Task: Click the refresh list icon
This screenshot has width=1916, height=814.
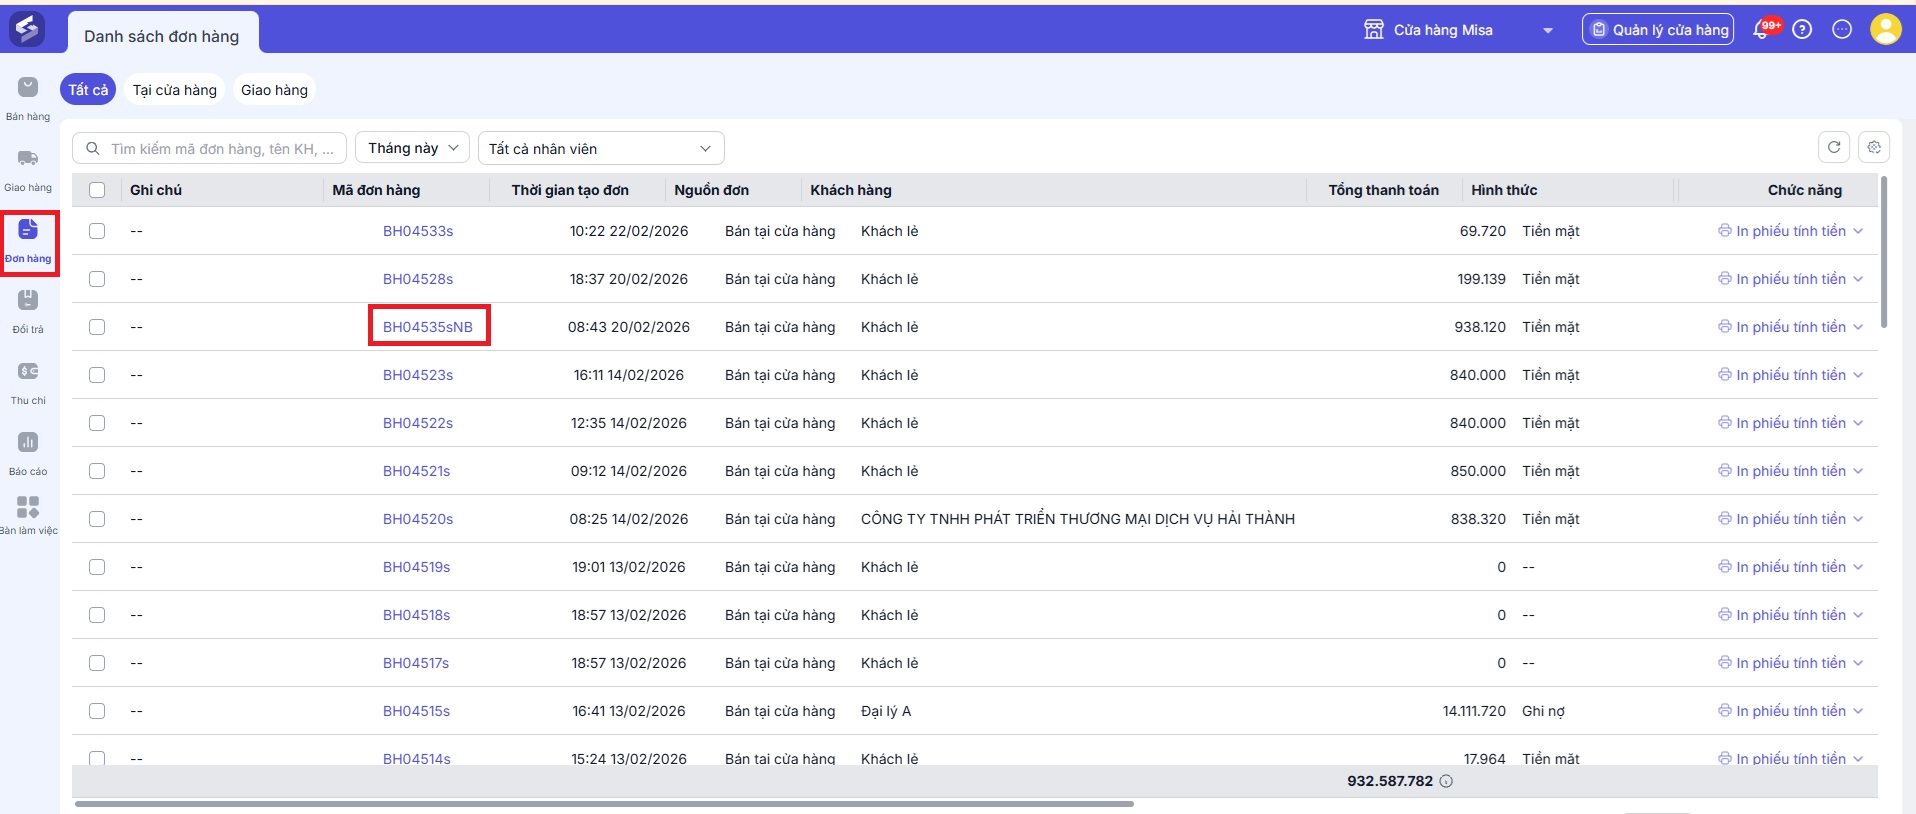Action: coord(1833,147)
